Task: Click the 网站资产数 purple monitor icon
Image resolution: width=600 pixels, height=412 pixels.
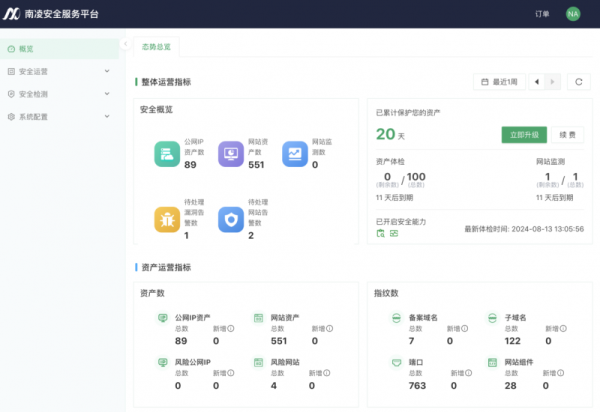Action: coord(231,153)
